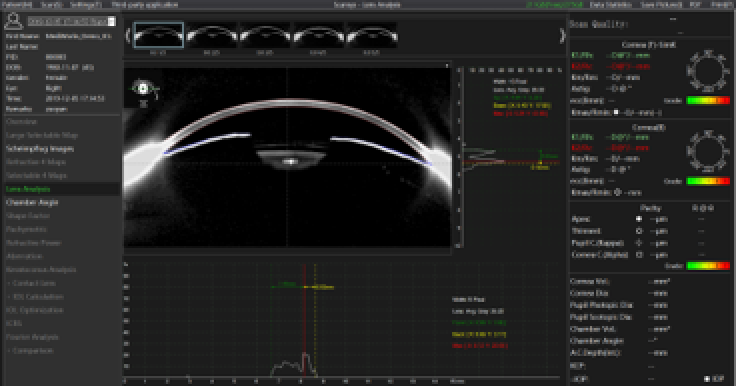Viewport: 736px width, 386px height.
Task: Click the Cornea Back axis dial
Action: point(708,151)
